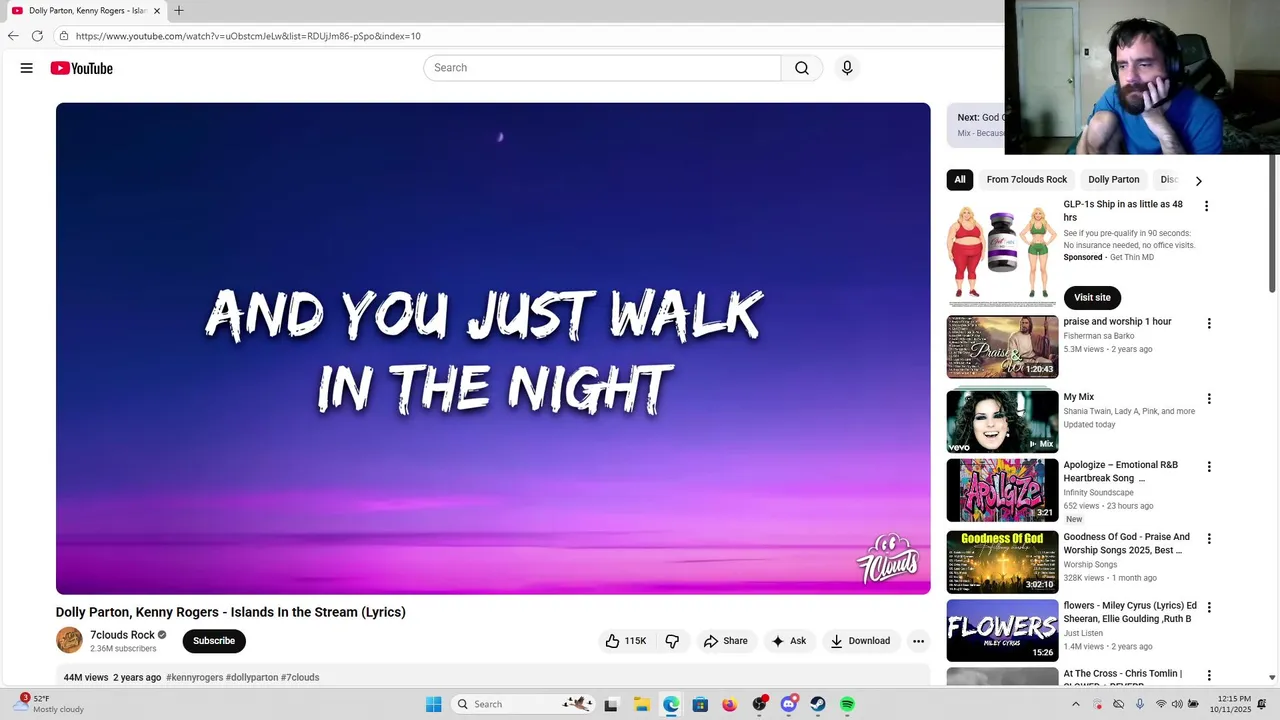Download the current video
The height and width of the screenshot is (720, 1280).
860,641
